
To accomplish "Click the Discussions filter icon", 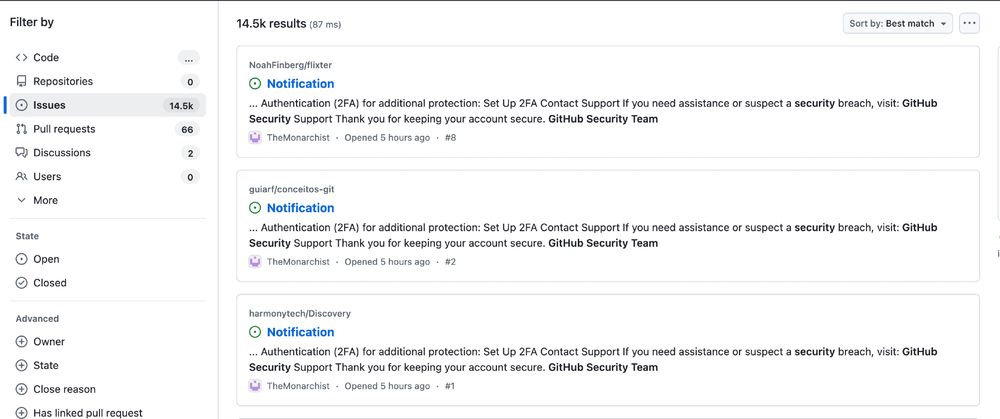I will tap(22, 153).
